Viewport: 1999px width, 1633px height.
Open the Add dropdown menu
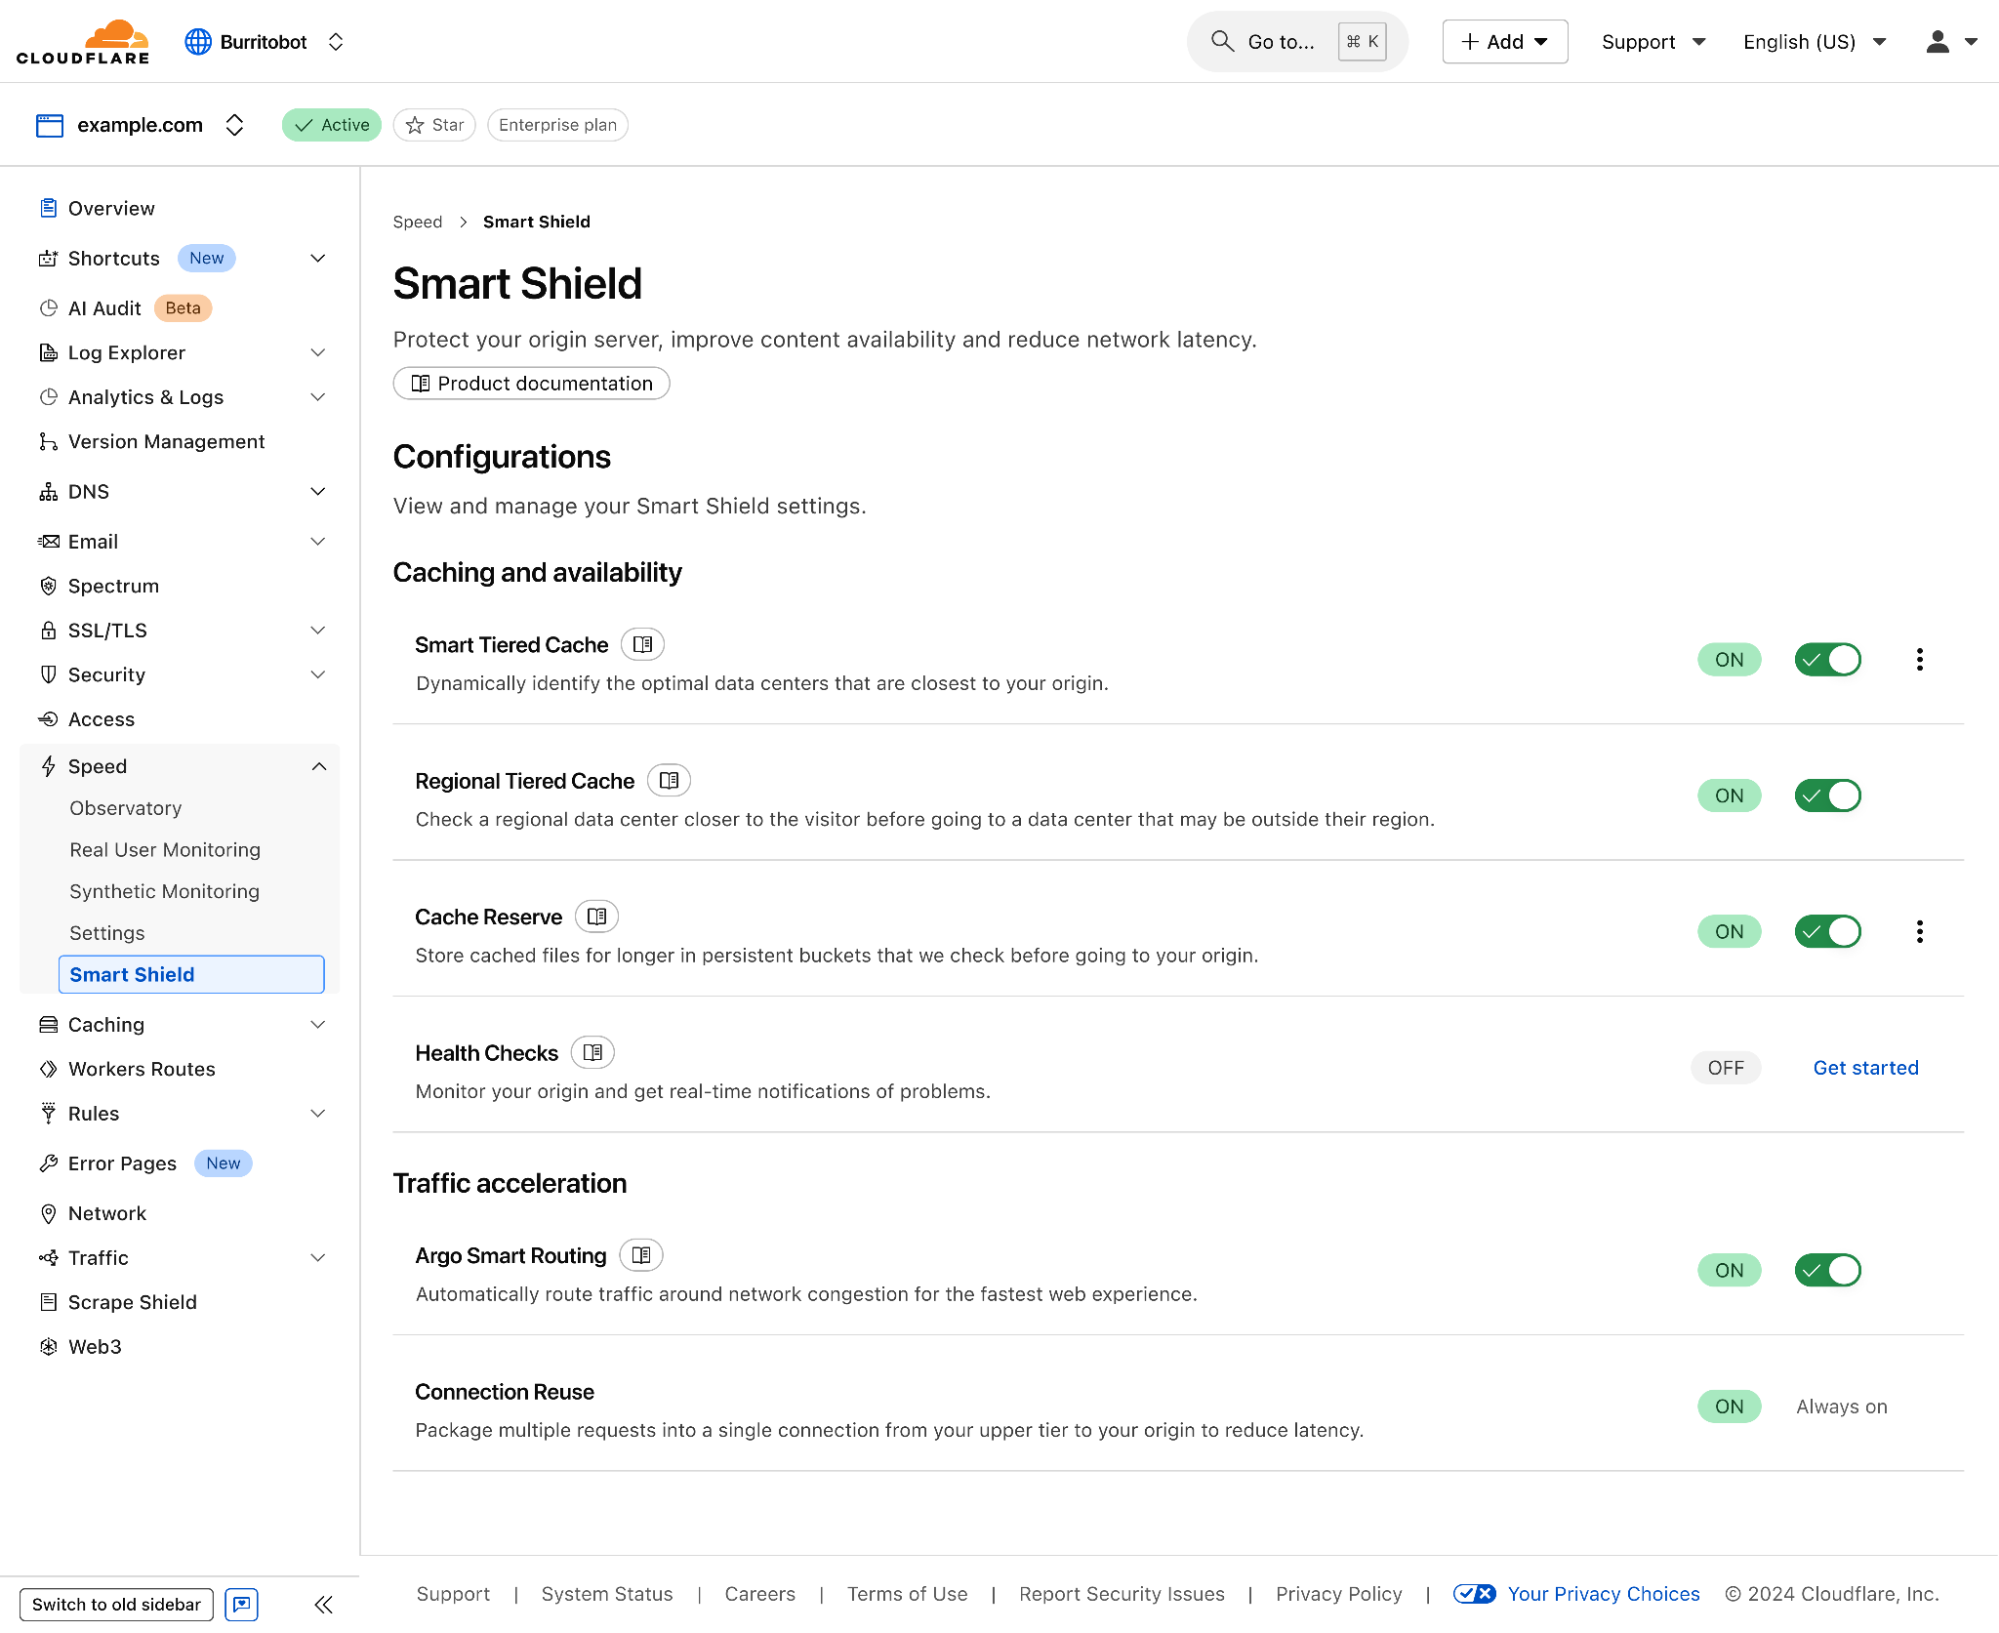(x=1504, y=42)
